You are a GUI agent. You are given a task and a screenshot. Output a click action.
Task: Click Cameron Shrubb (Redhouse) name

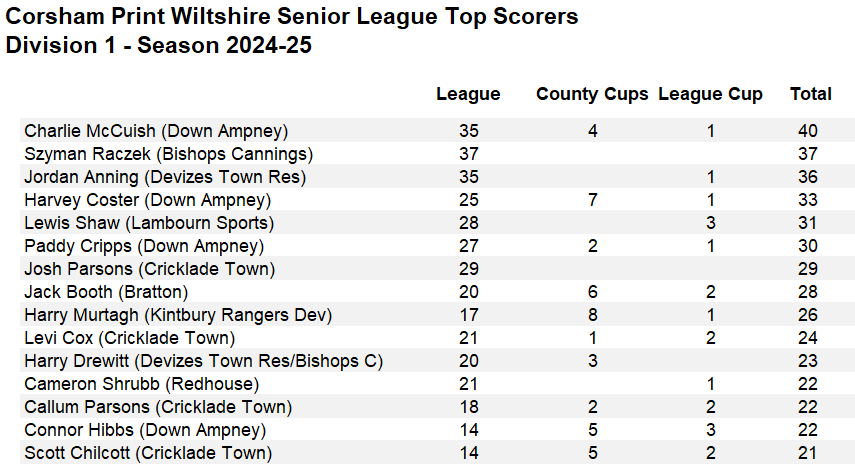tap(141, 384)
